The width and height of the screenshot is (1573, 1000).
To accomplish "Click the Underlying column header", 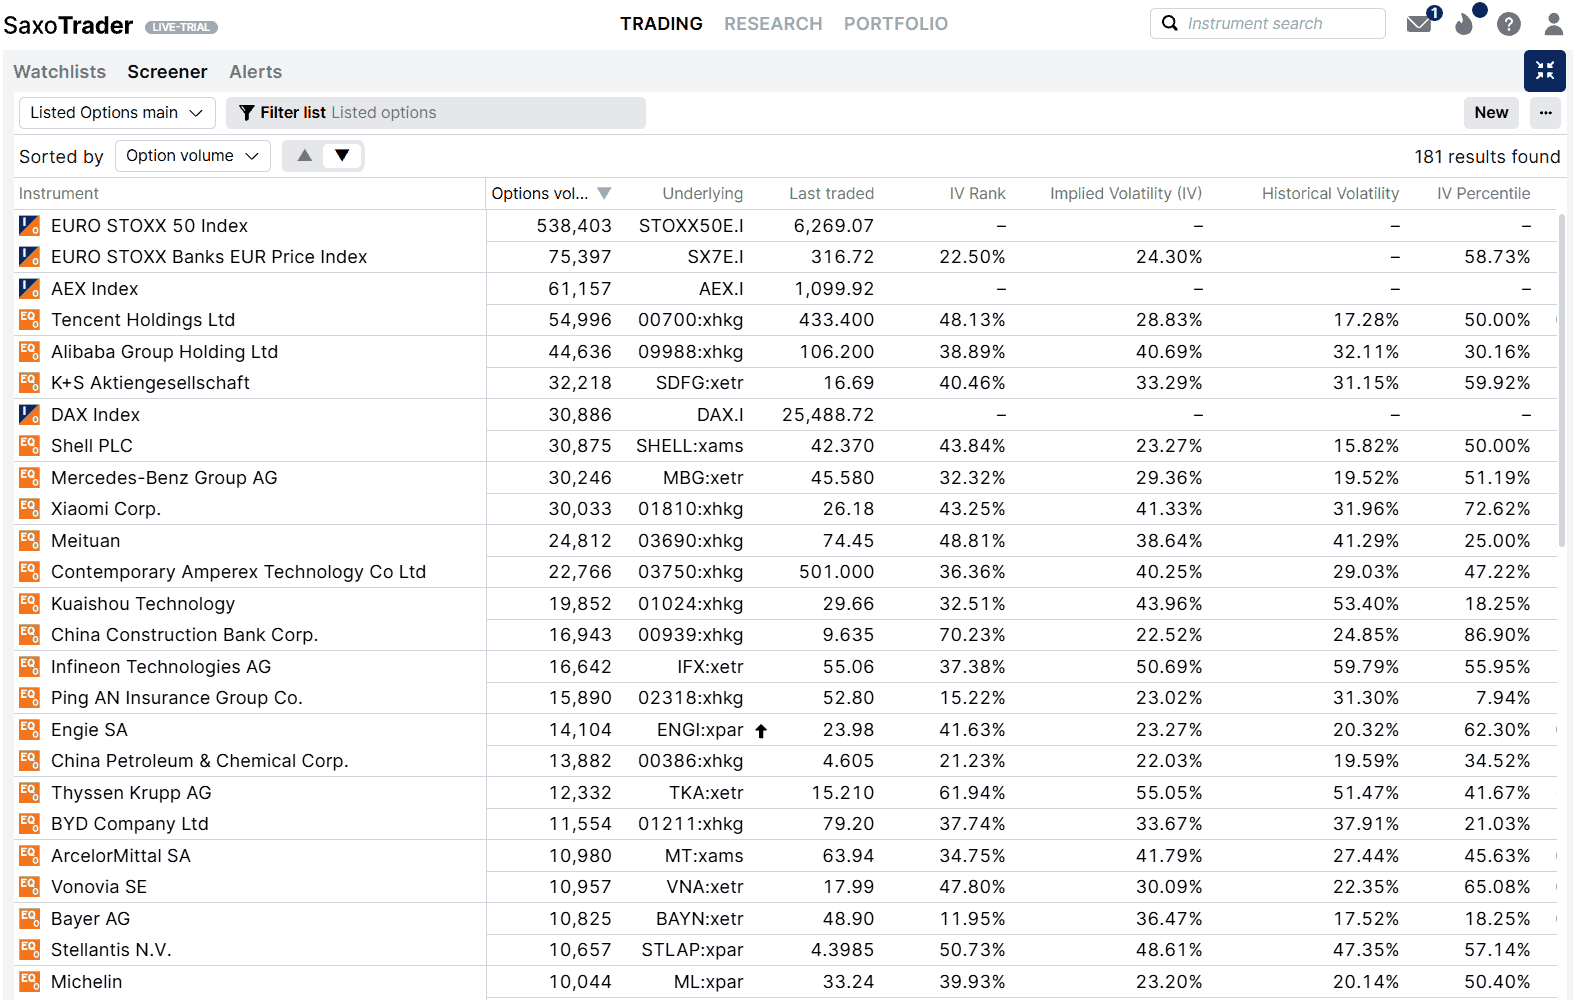I will click(x=703, y=194).
